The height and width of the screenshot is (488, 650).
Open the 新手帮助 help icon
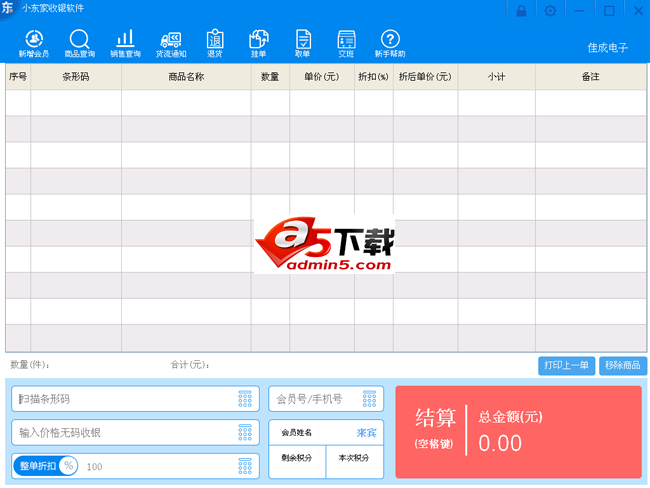click(390, 44)
